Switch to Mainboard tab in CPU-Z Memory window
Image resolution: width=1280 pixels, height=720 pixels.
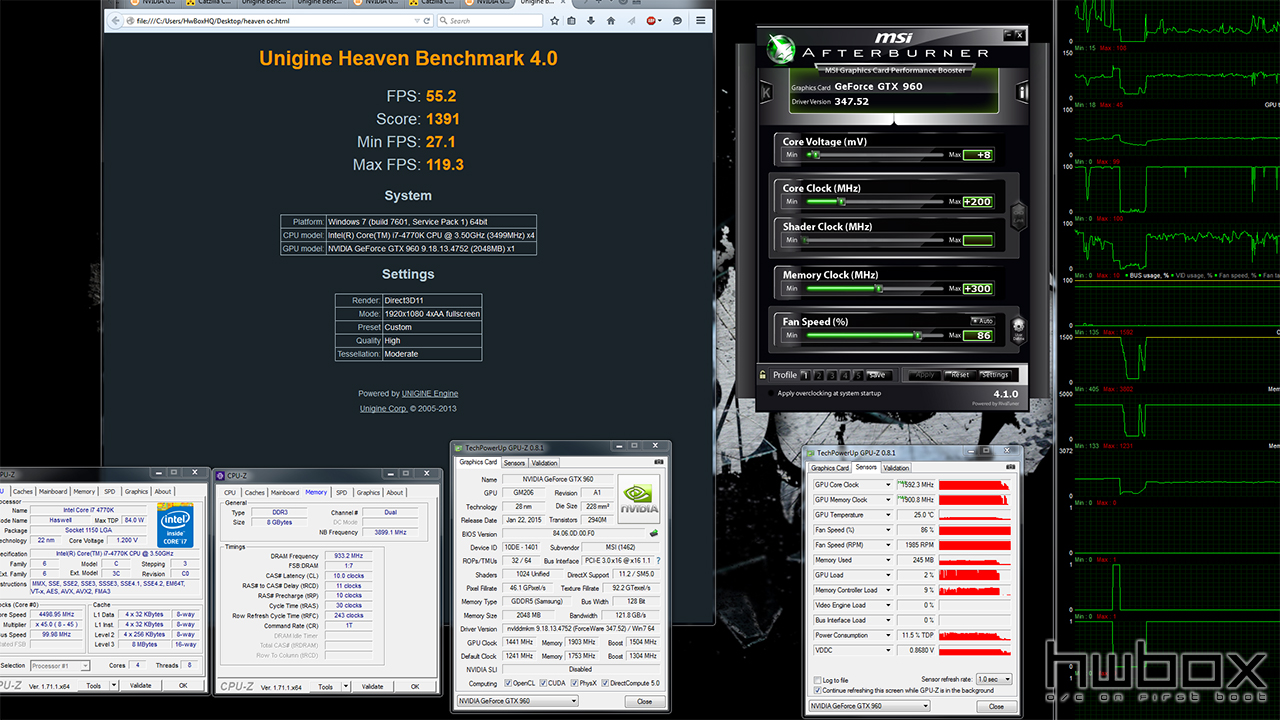pyautogui.click(x=285, y=492)
